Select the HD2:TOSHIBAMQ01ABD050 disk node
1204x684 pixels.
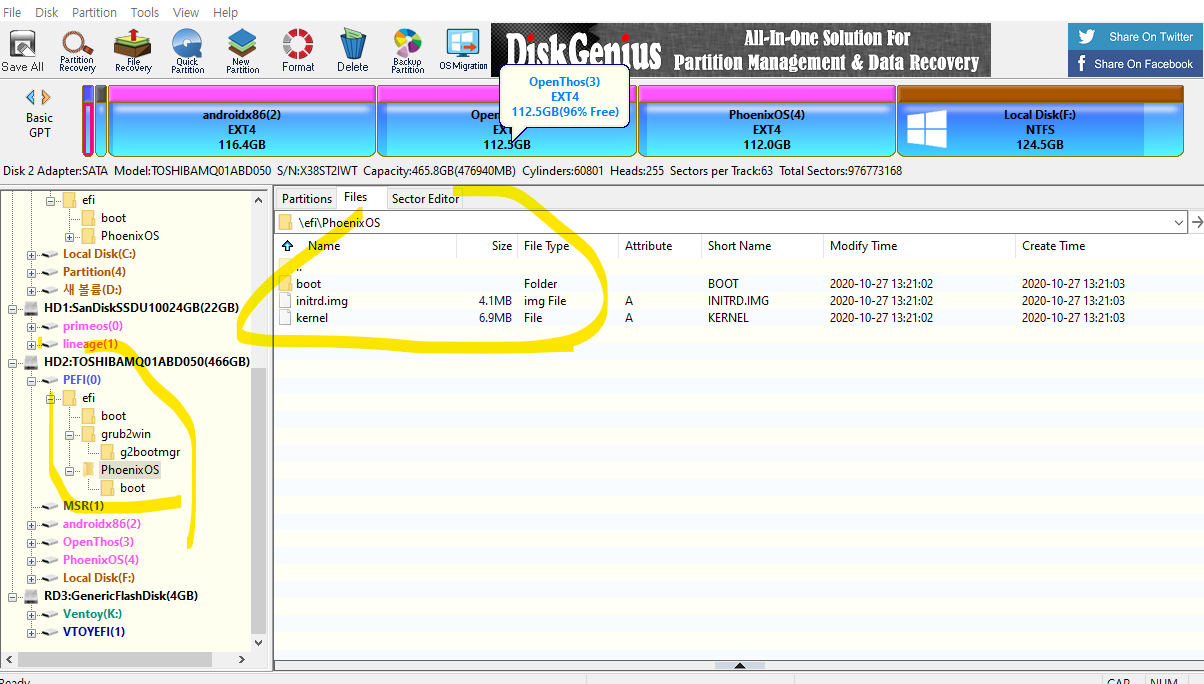[x=147, y=362]
